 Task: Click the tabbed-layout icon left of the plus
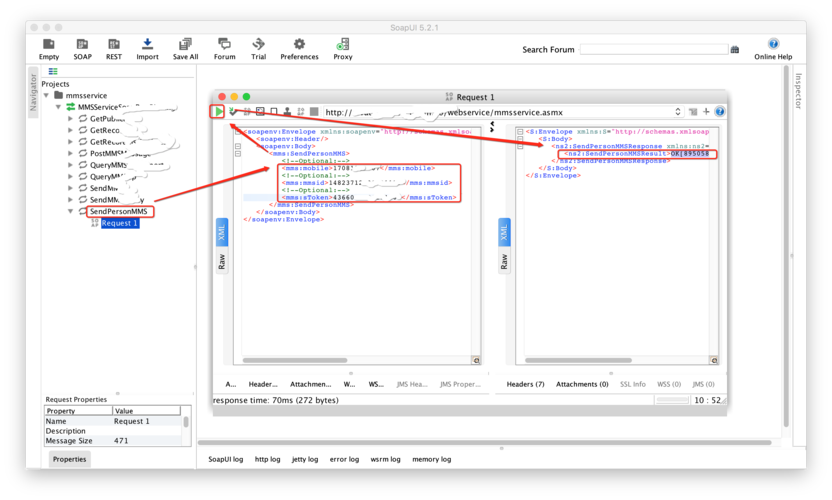[x=693, y=111]
